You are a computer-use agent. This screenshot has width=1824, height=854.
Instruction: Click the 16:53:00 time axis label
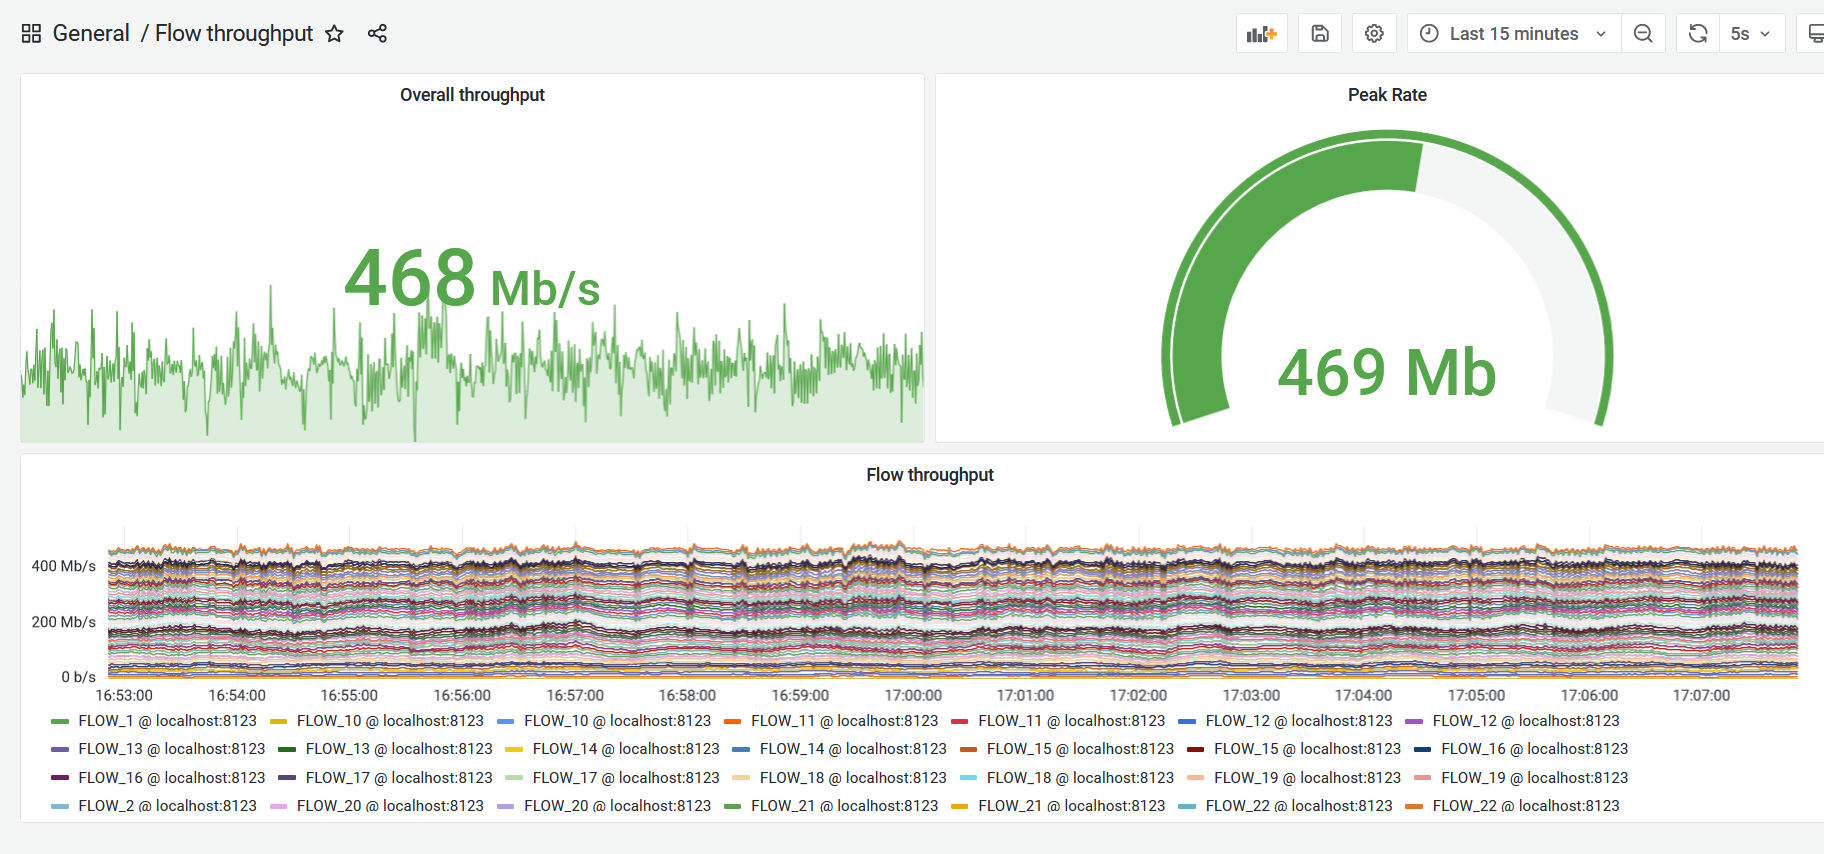coord(124,695)
